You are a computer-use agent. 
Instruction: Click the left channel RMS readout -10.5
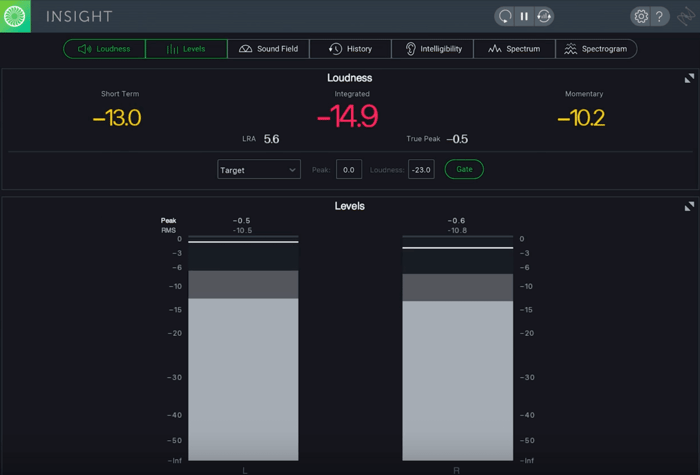pos(242,230)
